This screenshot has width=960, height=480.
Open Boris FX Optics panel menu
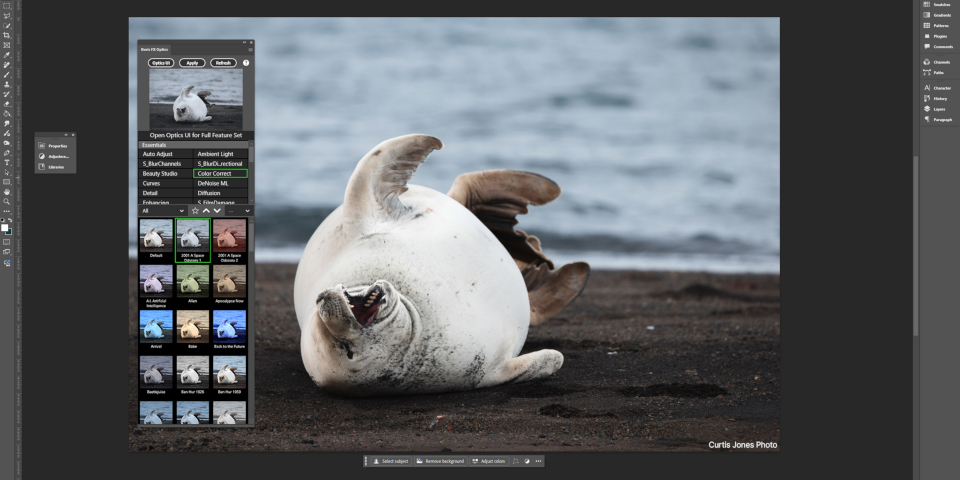coord(250,49)
